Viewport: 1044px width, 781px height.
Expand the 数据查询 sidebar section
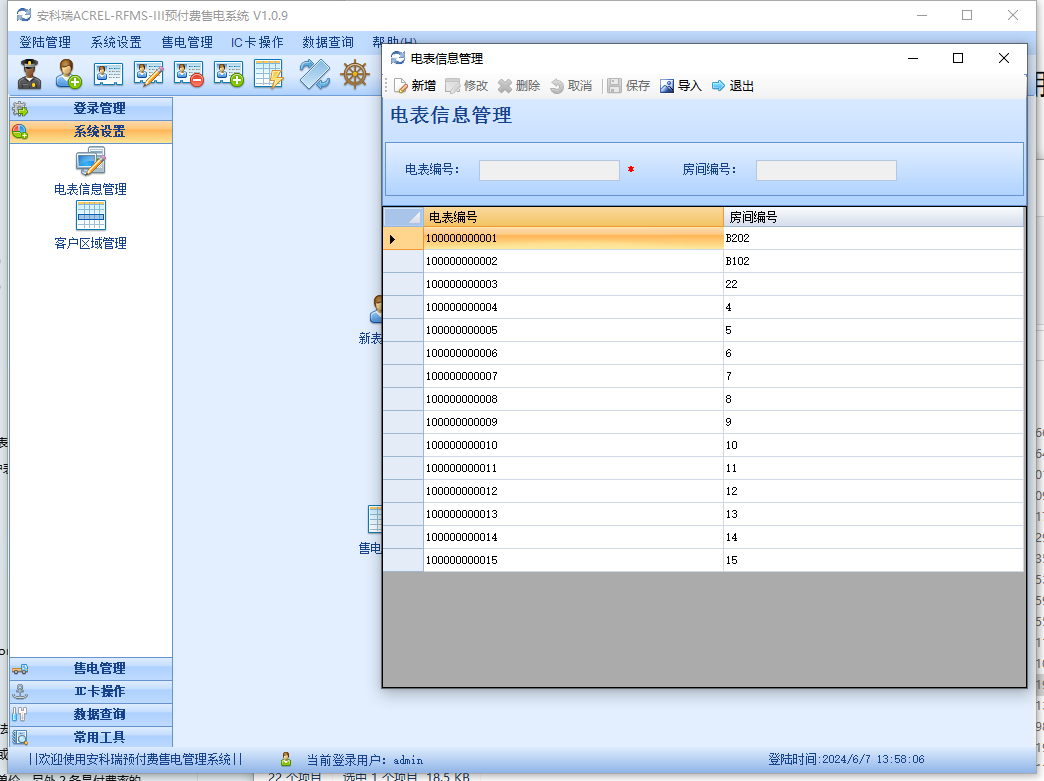(91, 714)
